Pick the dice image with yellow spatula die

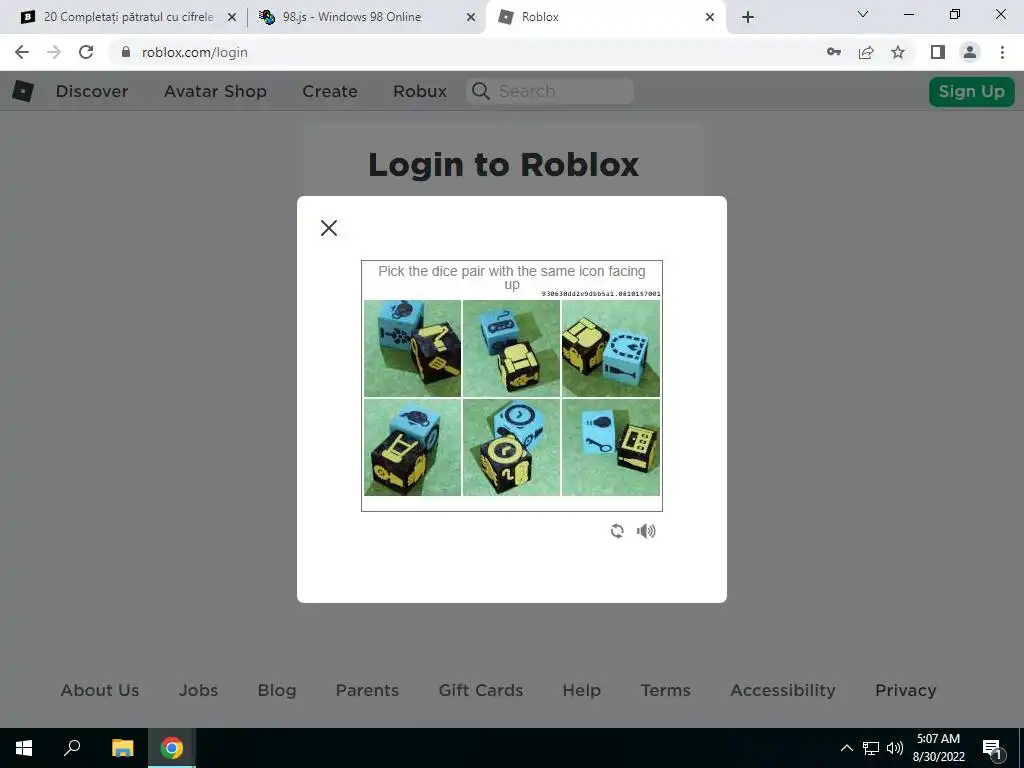(412, 348)
